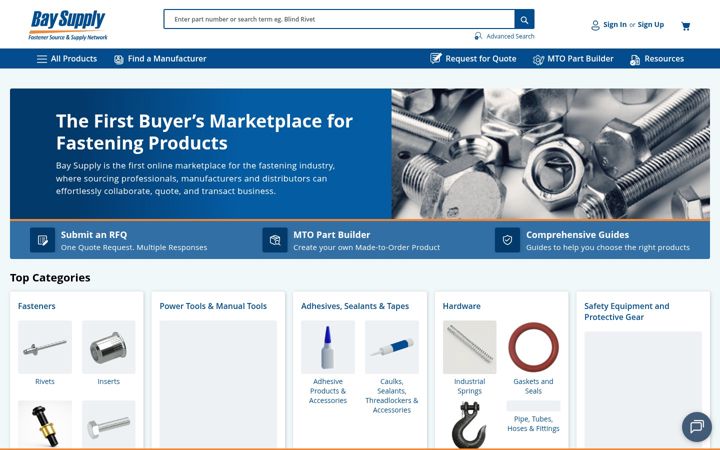Click the Industrial Springs image

[469, 347]
